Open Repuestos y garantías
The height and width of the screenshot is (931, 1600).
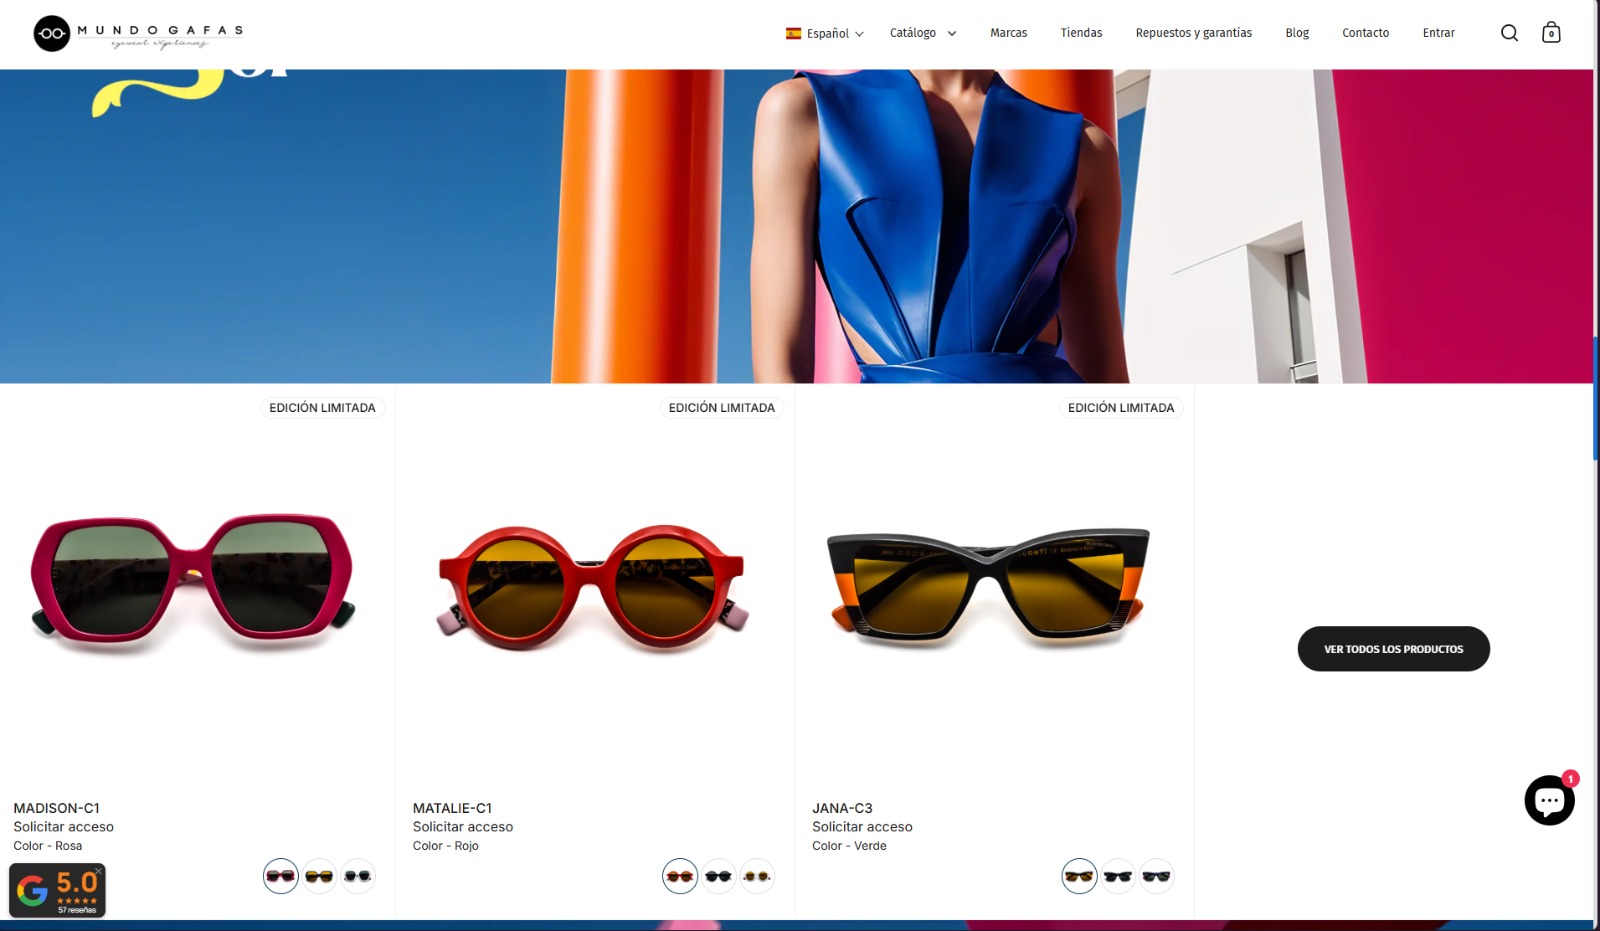coord(1193,33)
